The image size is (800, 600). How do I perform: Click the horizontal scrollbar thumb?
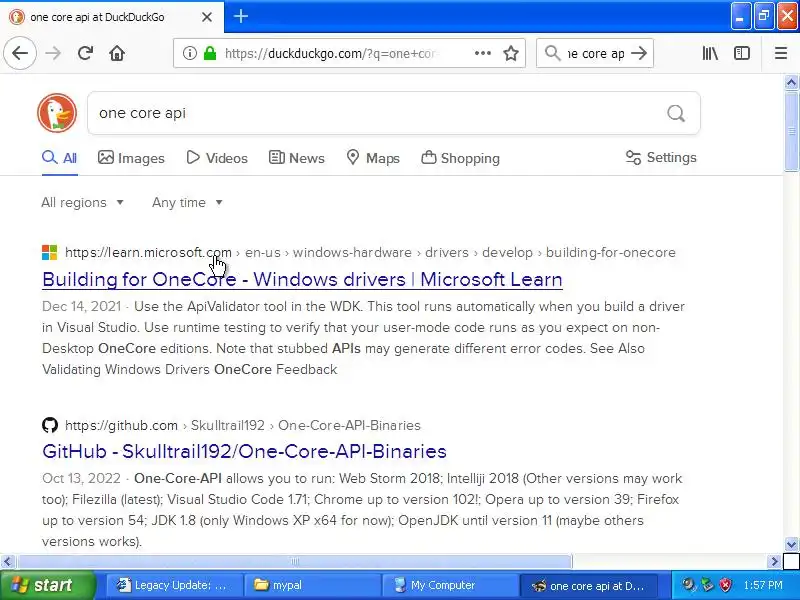tap(295, 562)
